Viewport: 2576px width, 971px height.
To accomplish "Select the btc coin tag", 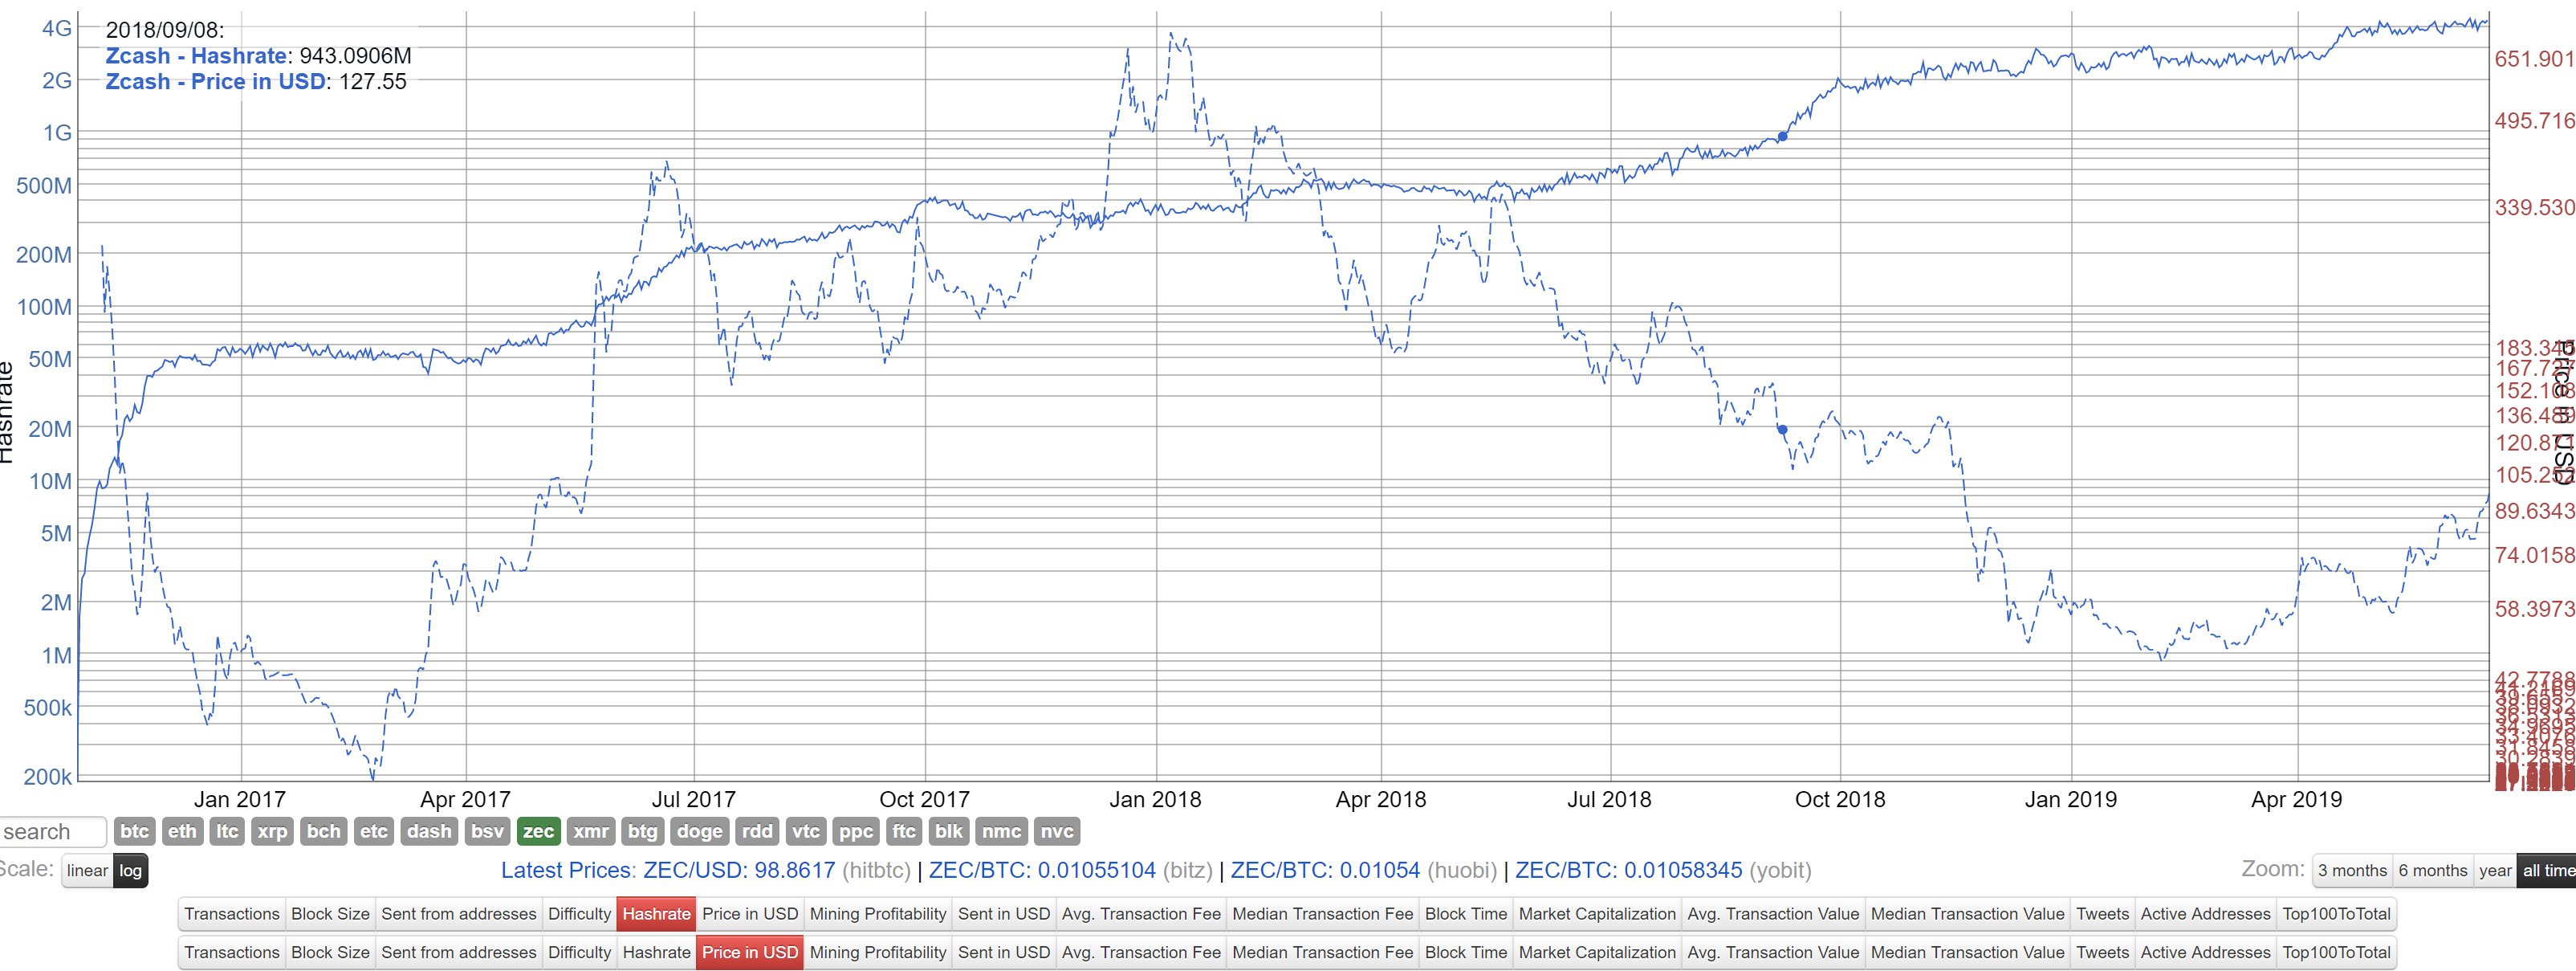I will 134,831.
